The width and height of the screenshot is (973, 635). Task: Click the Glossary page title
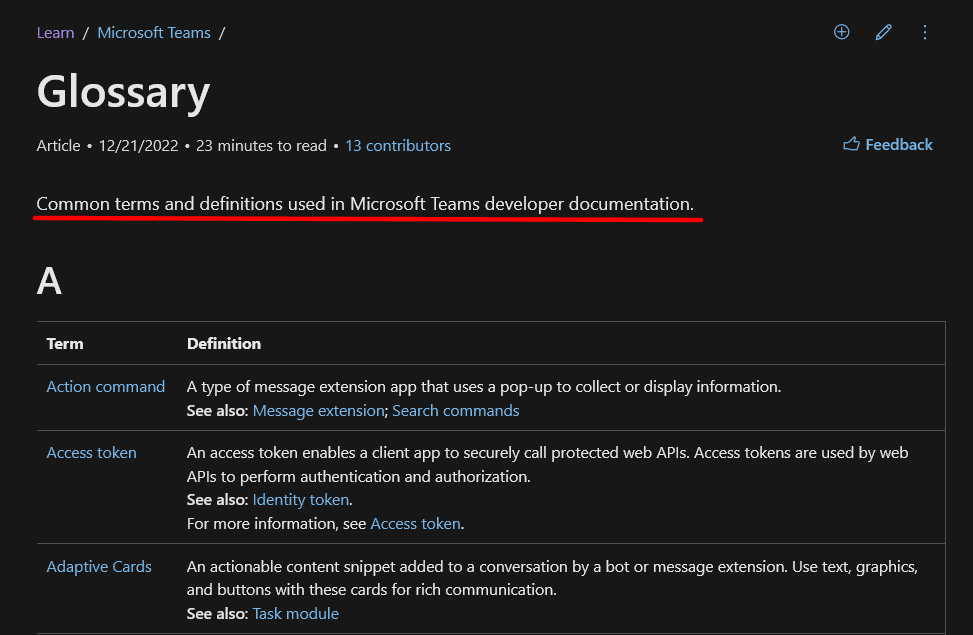[123, 92]
